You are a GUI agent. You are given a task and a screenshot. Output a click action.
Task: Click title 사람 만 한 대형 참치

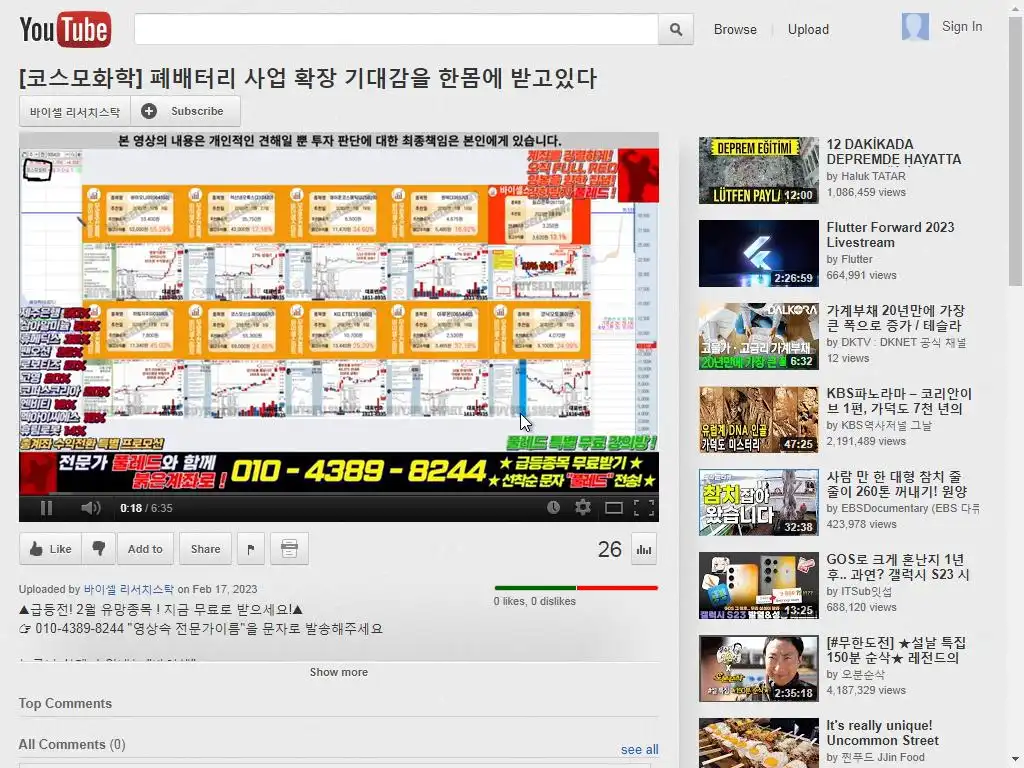(896, 483)
